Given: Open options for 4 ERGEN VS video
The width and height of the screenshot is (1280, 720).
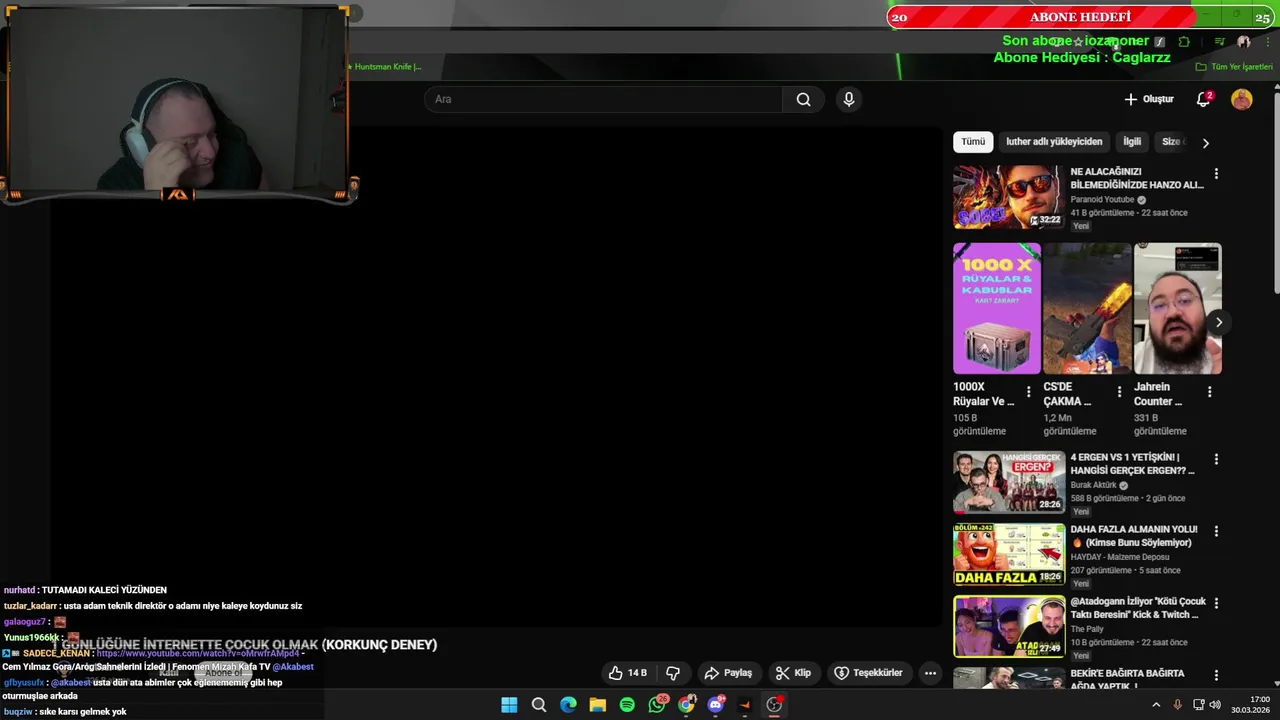Looking at the screenshot, I should pos(1216,460).
